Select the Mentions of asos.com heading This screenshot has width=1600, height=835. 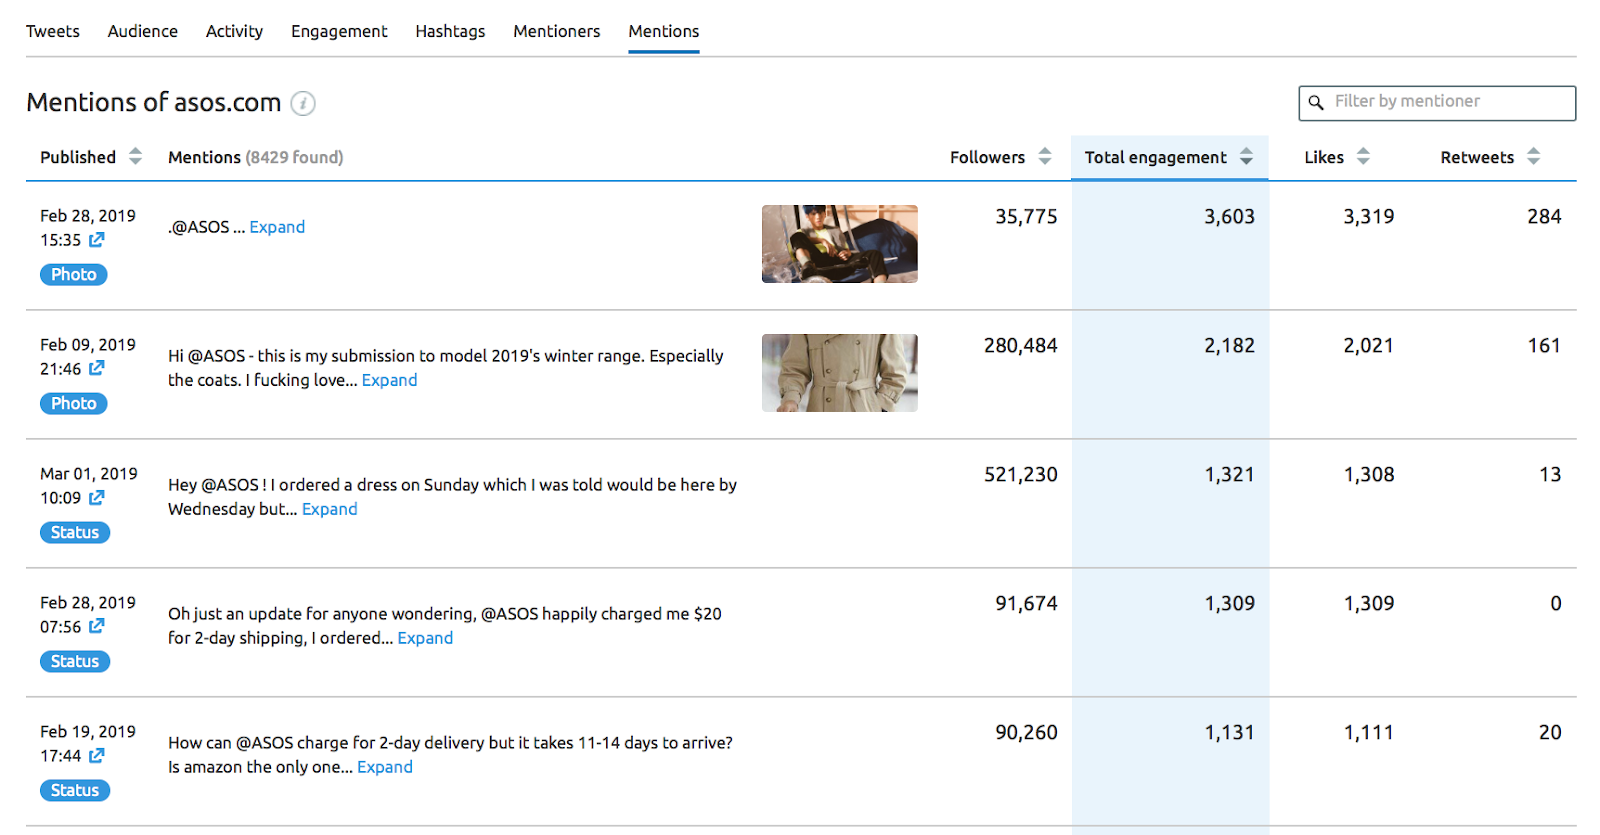[x=154, y=102]
